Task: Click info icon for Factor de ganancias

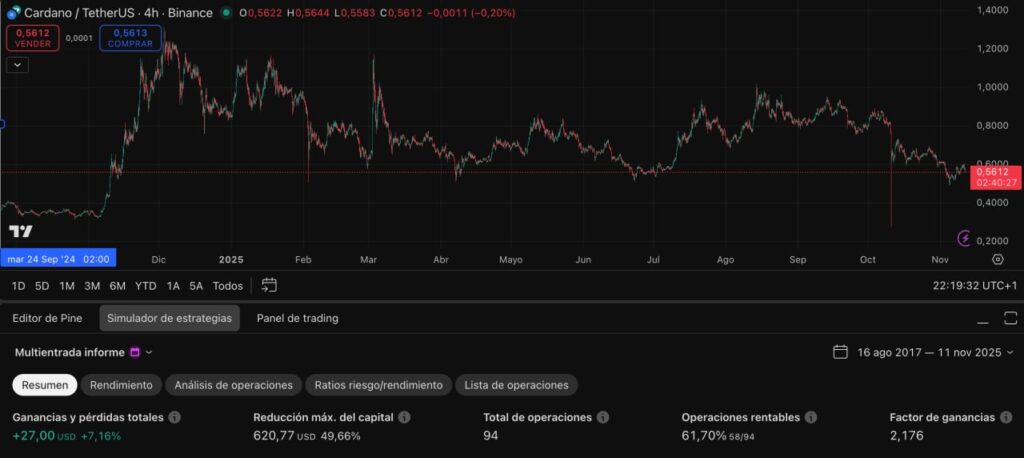Action: pyautogui.click(x=1006, y=417)
